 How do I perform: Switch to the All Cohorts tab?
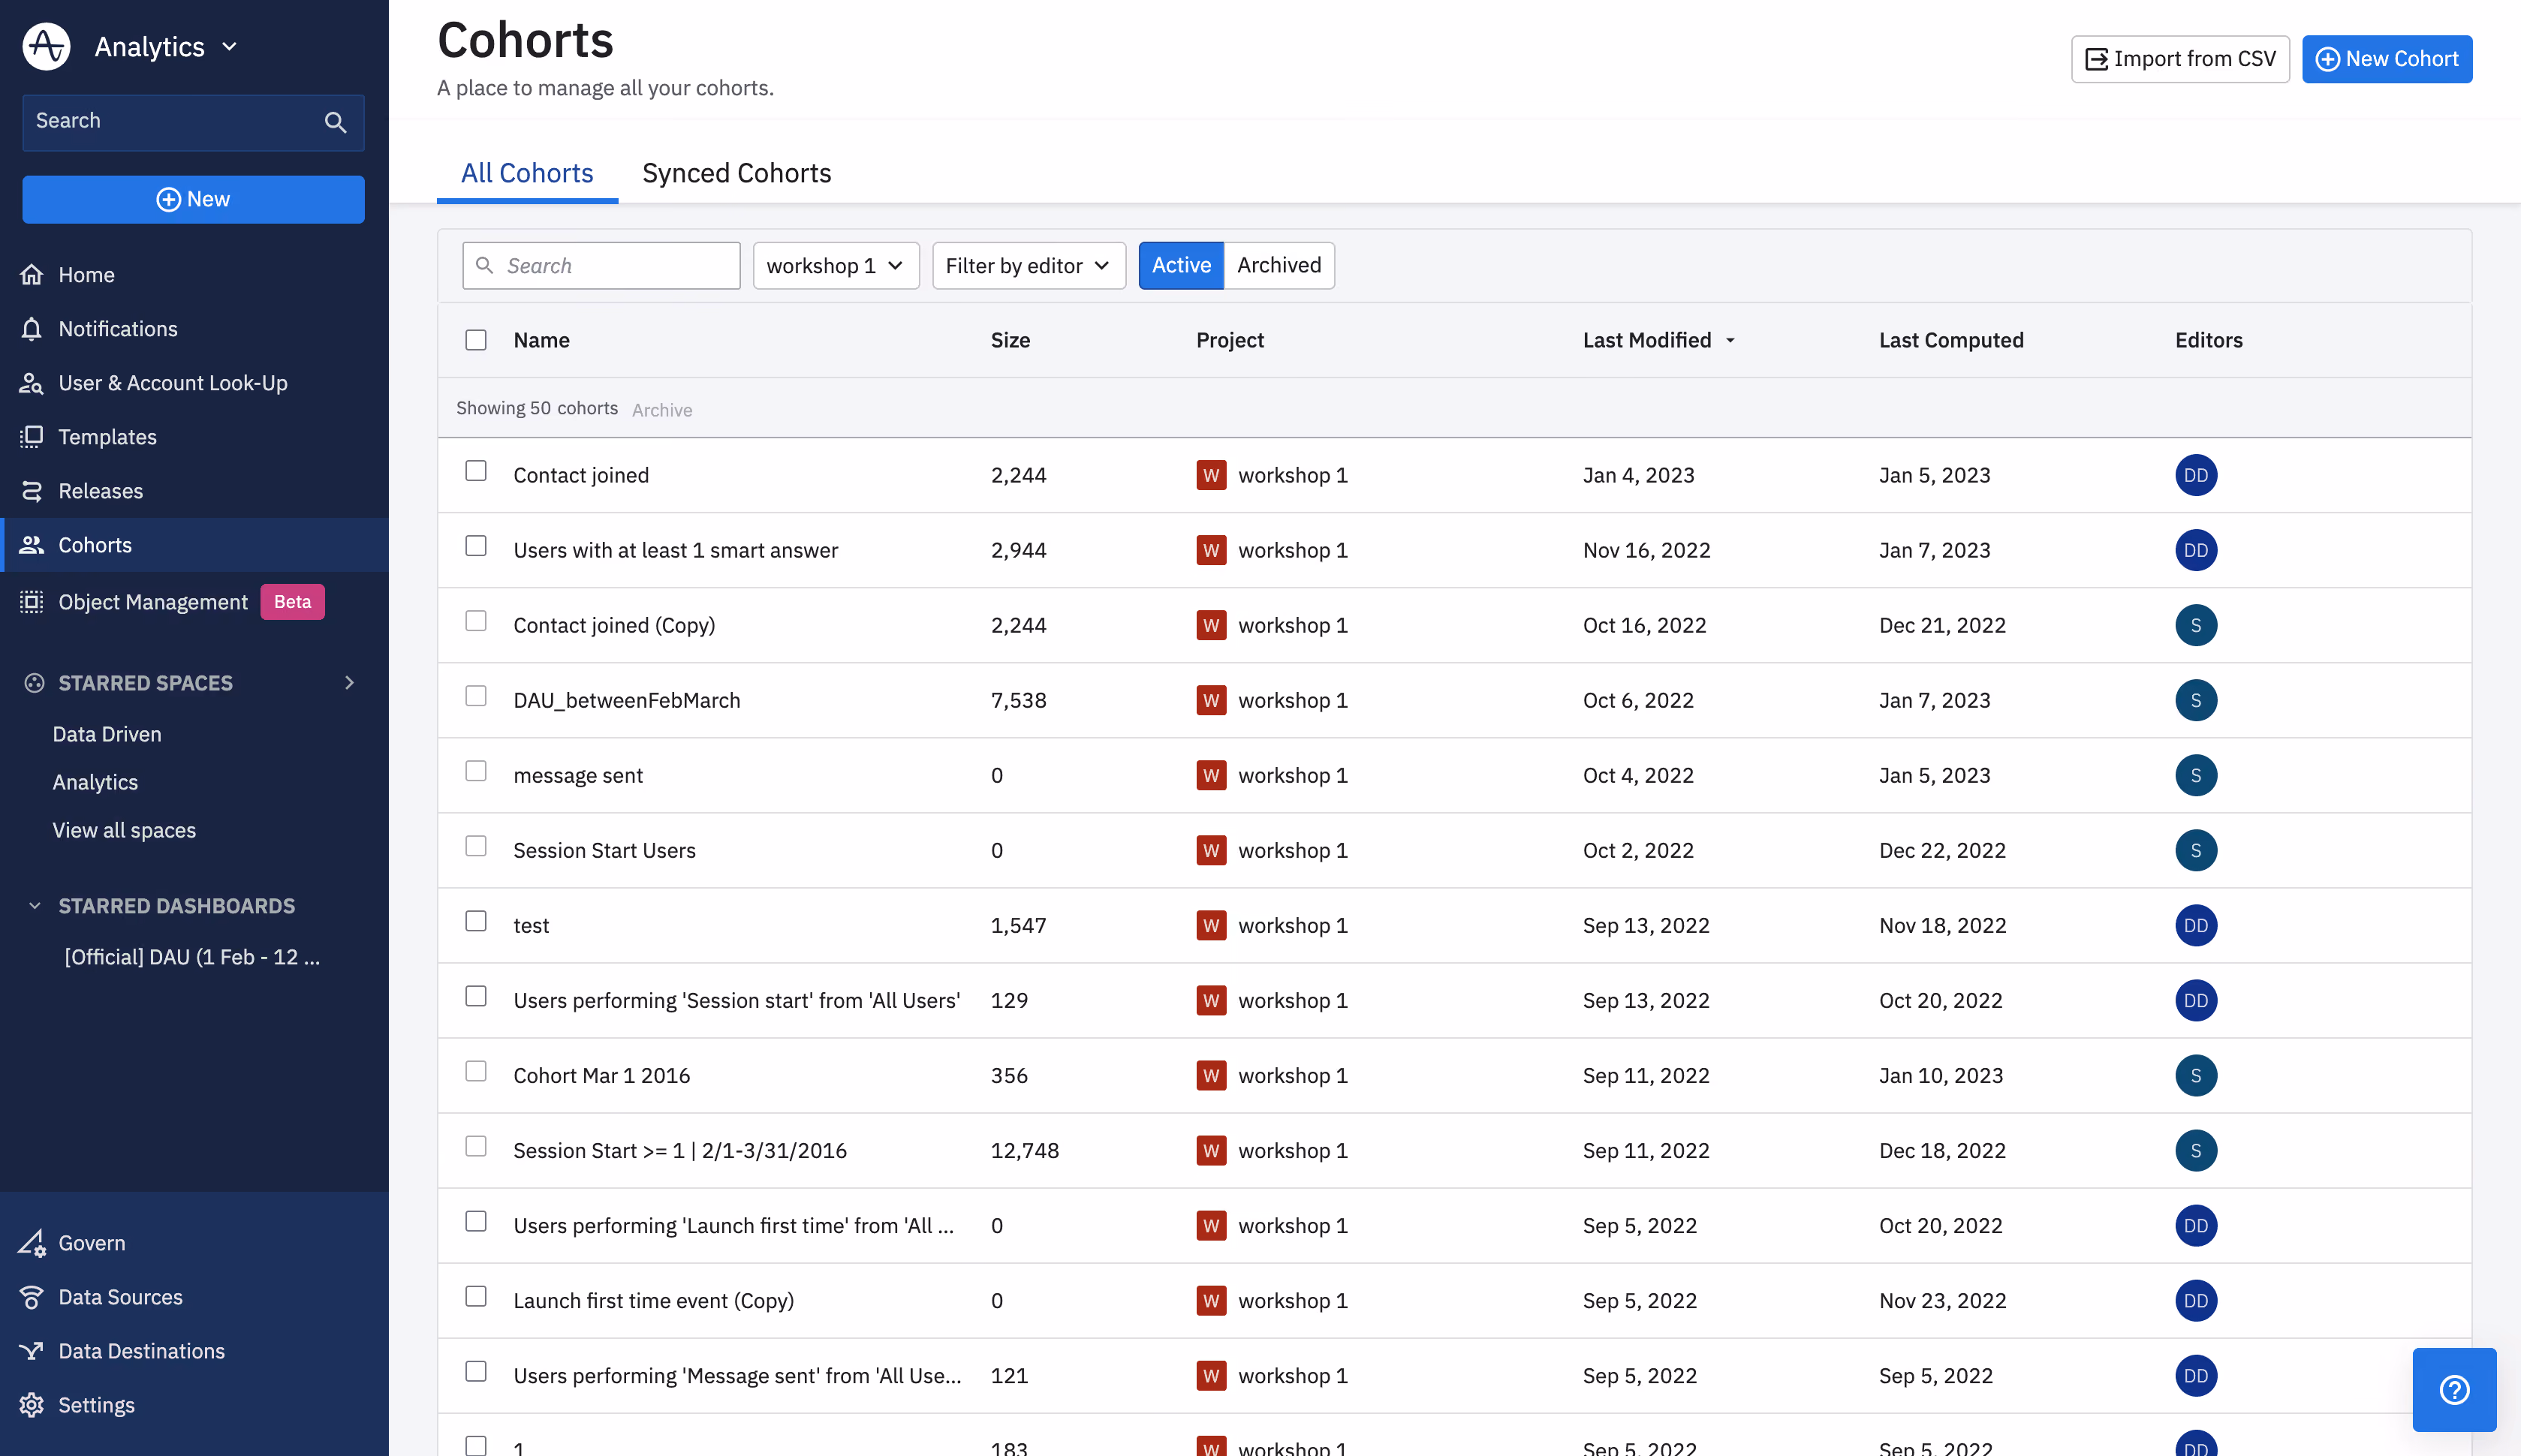coord(527,173)
